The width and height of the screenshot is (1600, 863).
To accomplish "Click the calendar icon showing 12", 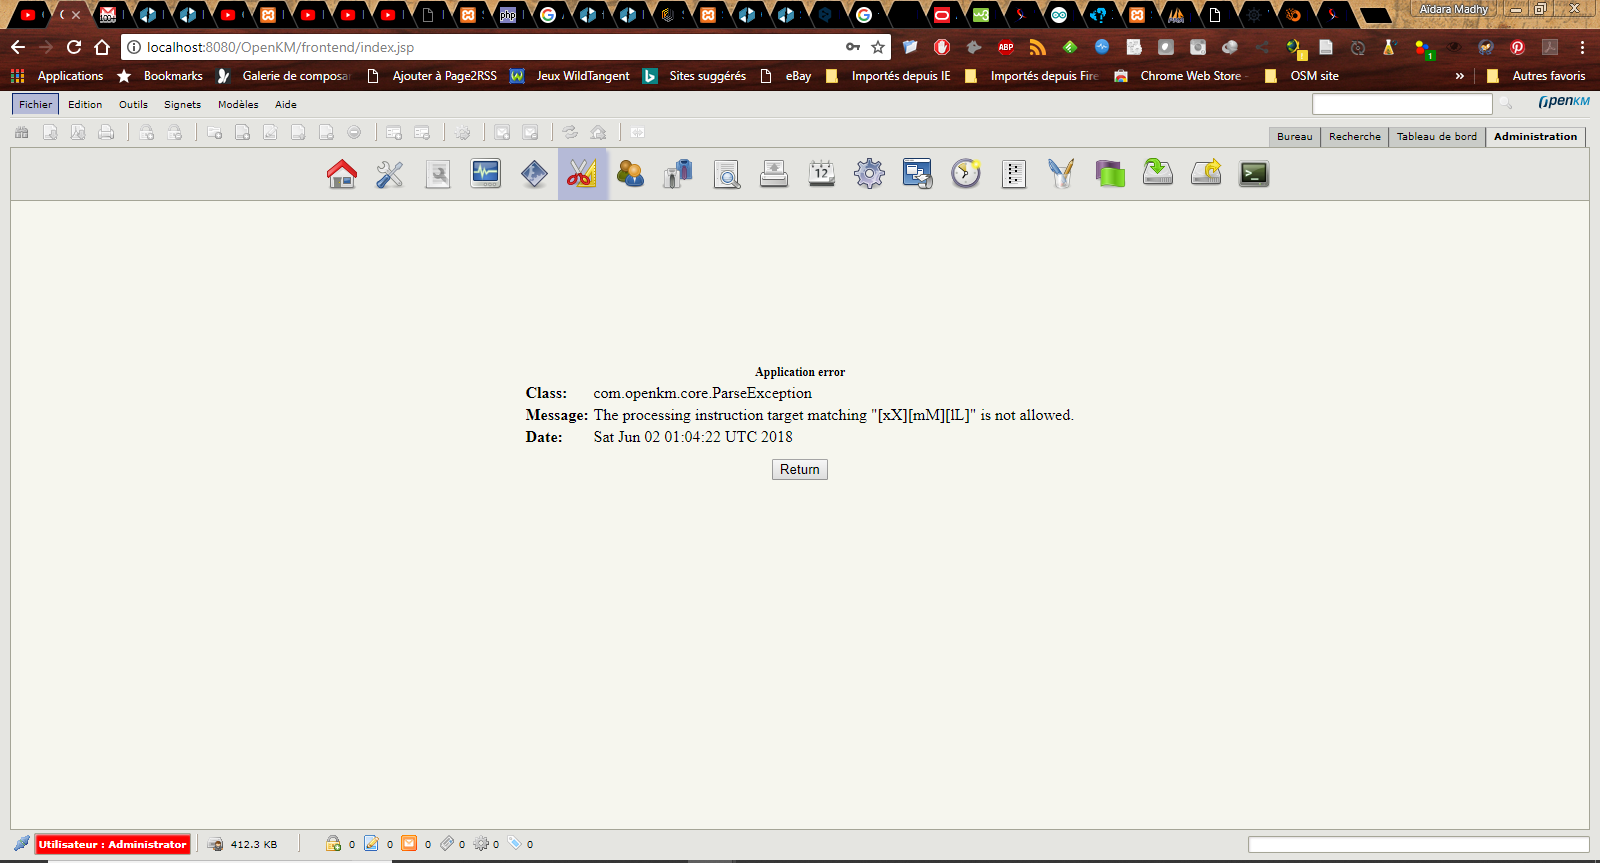I will coord(822,174).
